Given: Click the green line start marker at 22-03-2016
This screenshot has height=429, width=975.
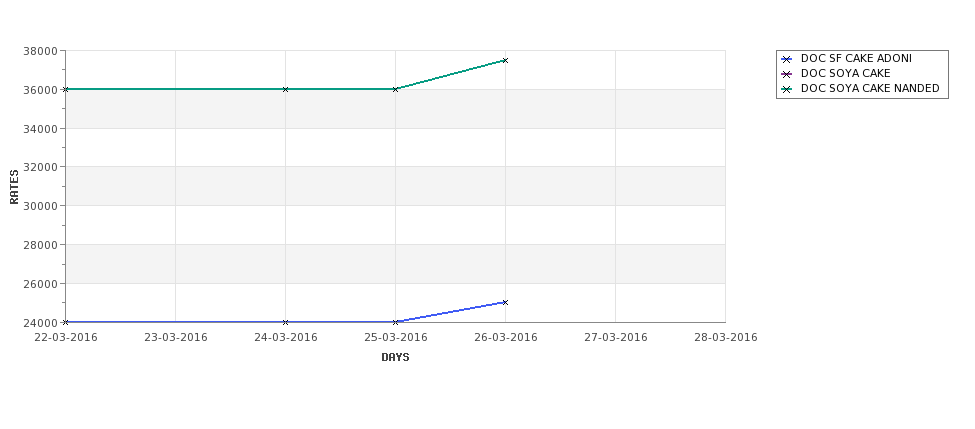Looking at the screenshot, I should pos(66,90).
